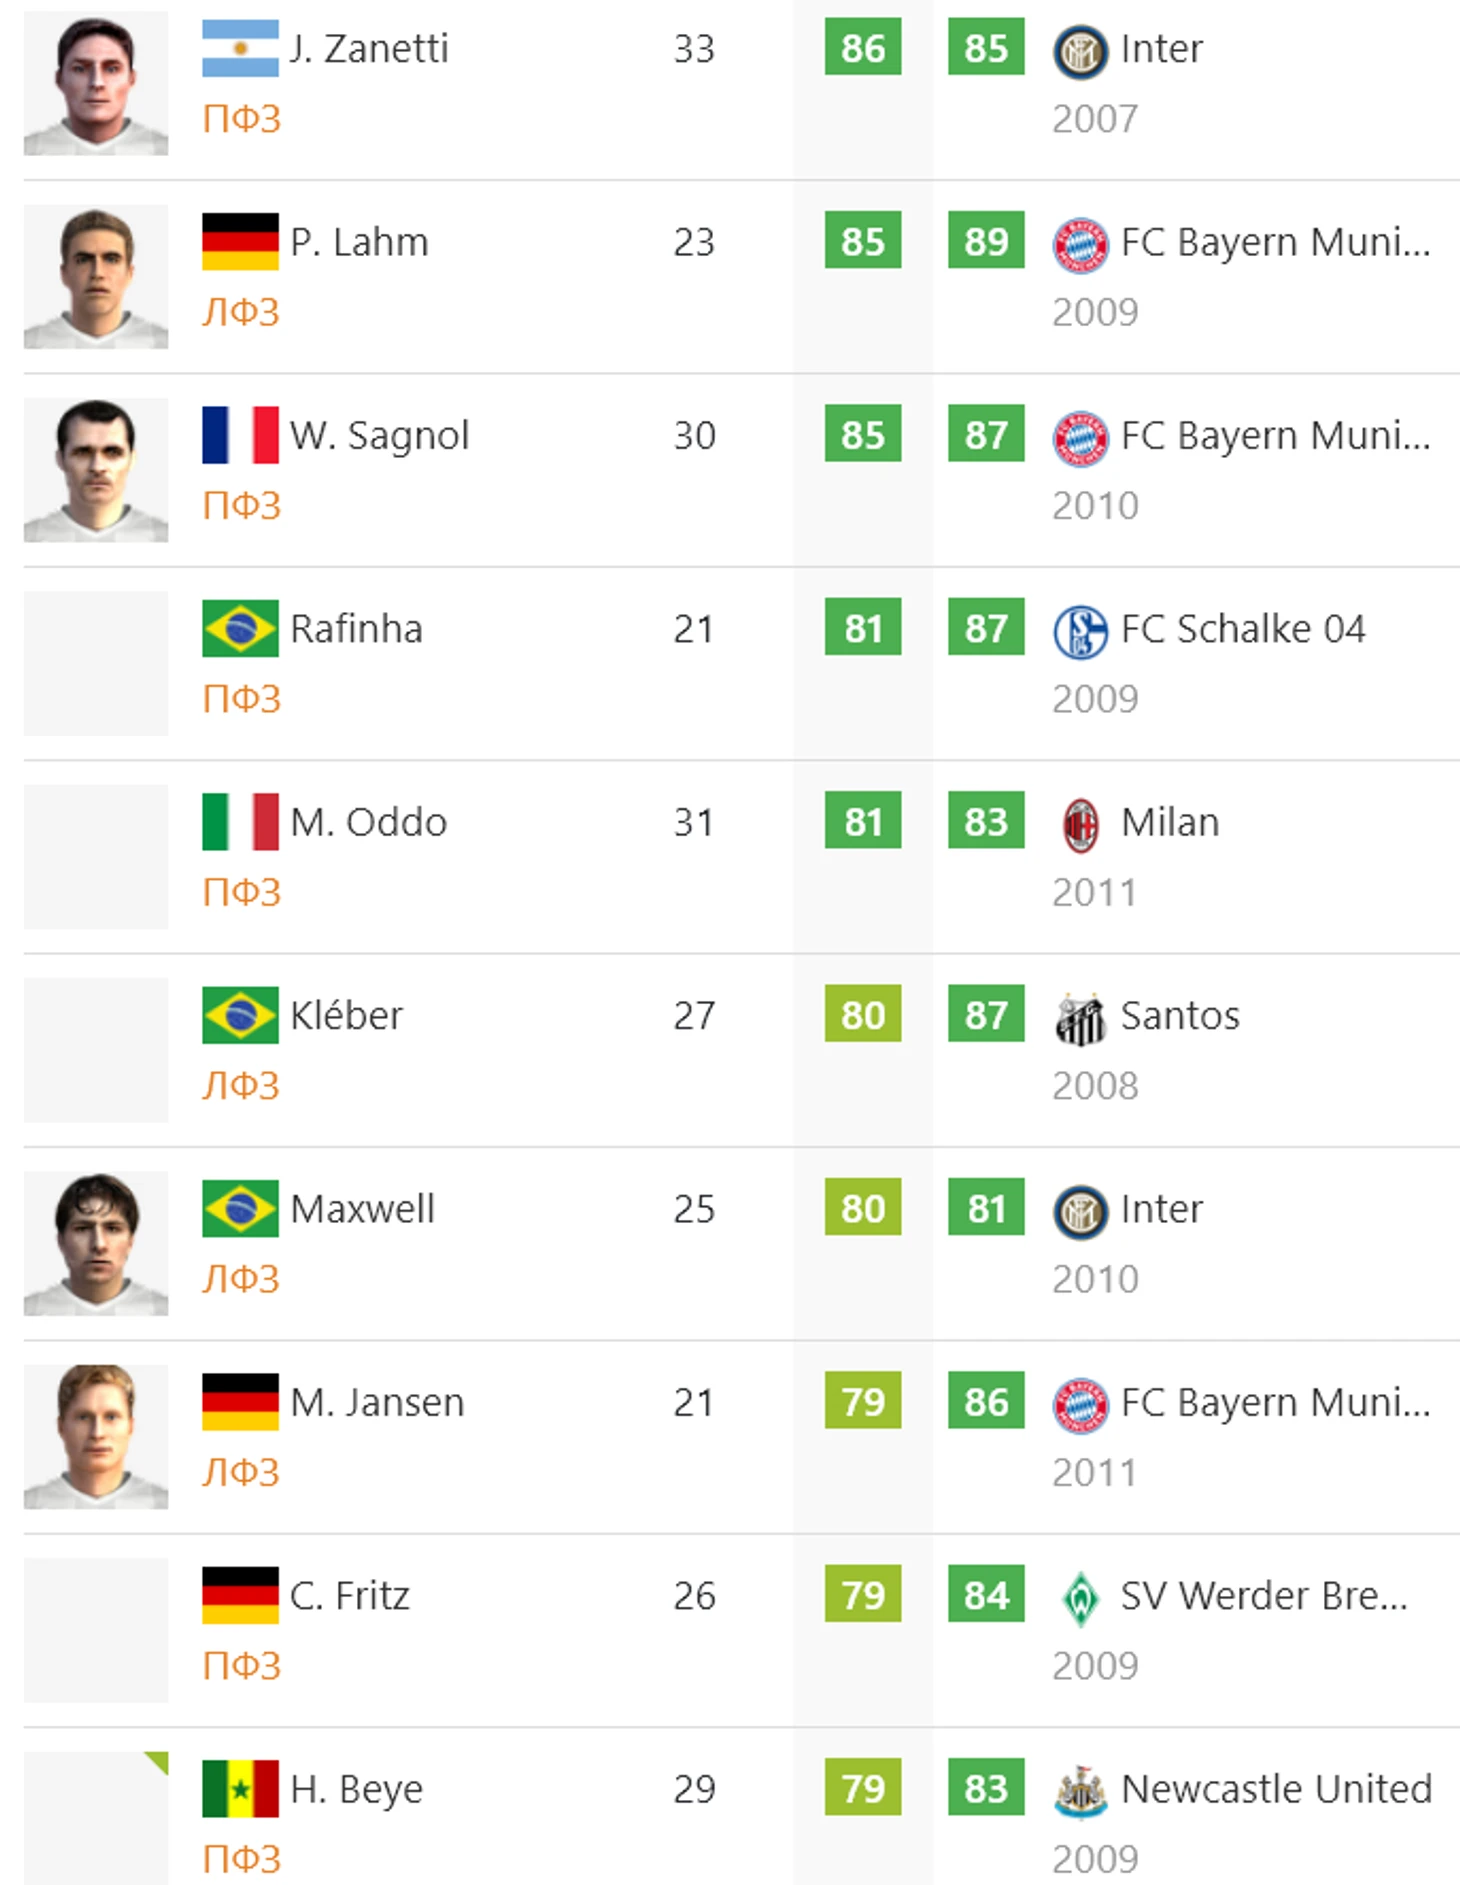1460x1885 pixels.
Task: Click the Argentina flag next to J. Zanetti
Action: click(x=240, y=48)
